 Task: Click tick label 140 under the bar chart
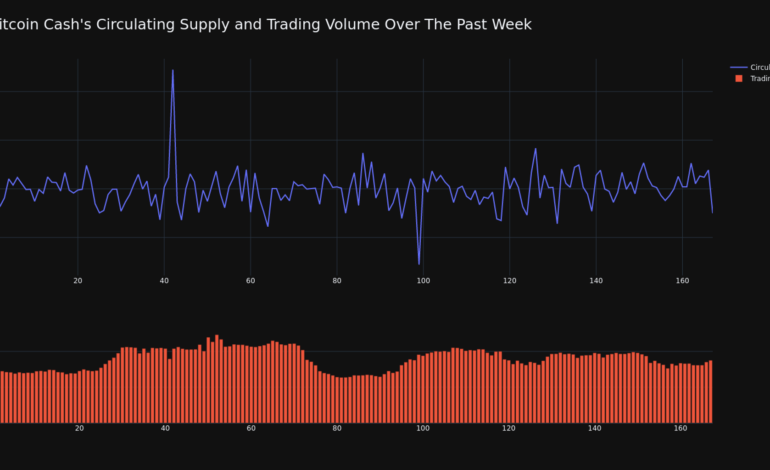(x=595, y=428)
